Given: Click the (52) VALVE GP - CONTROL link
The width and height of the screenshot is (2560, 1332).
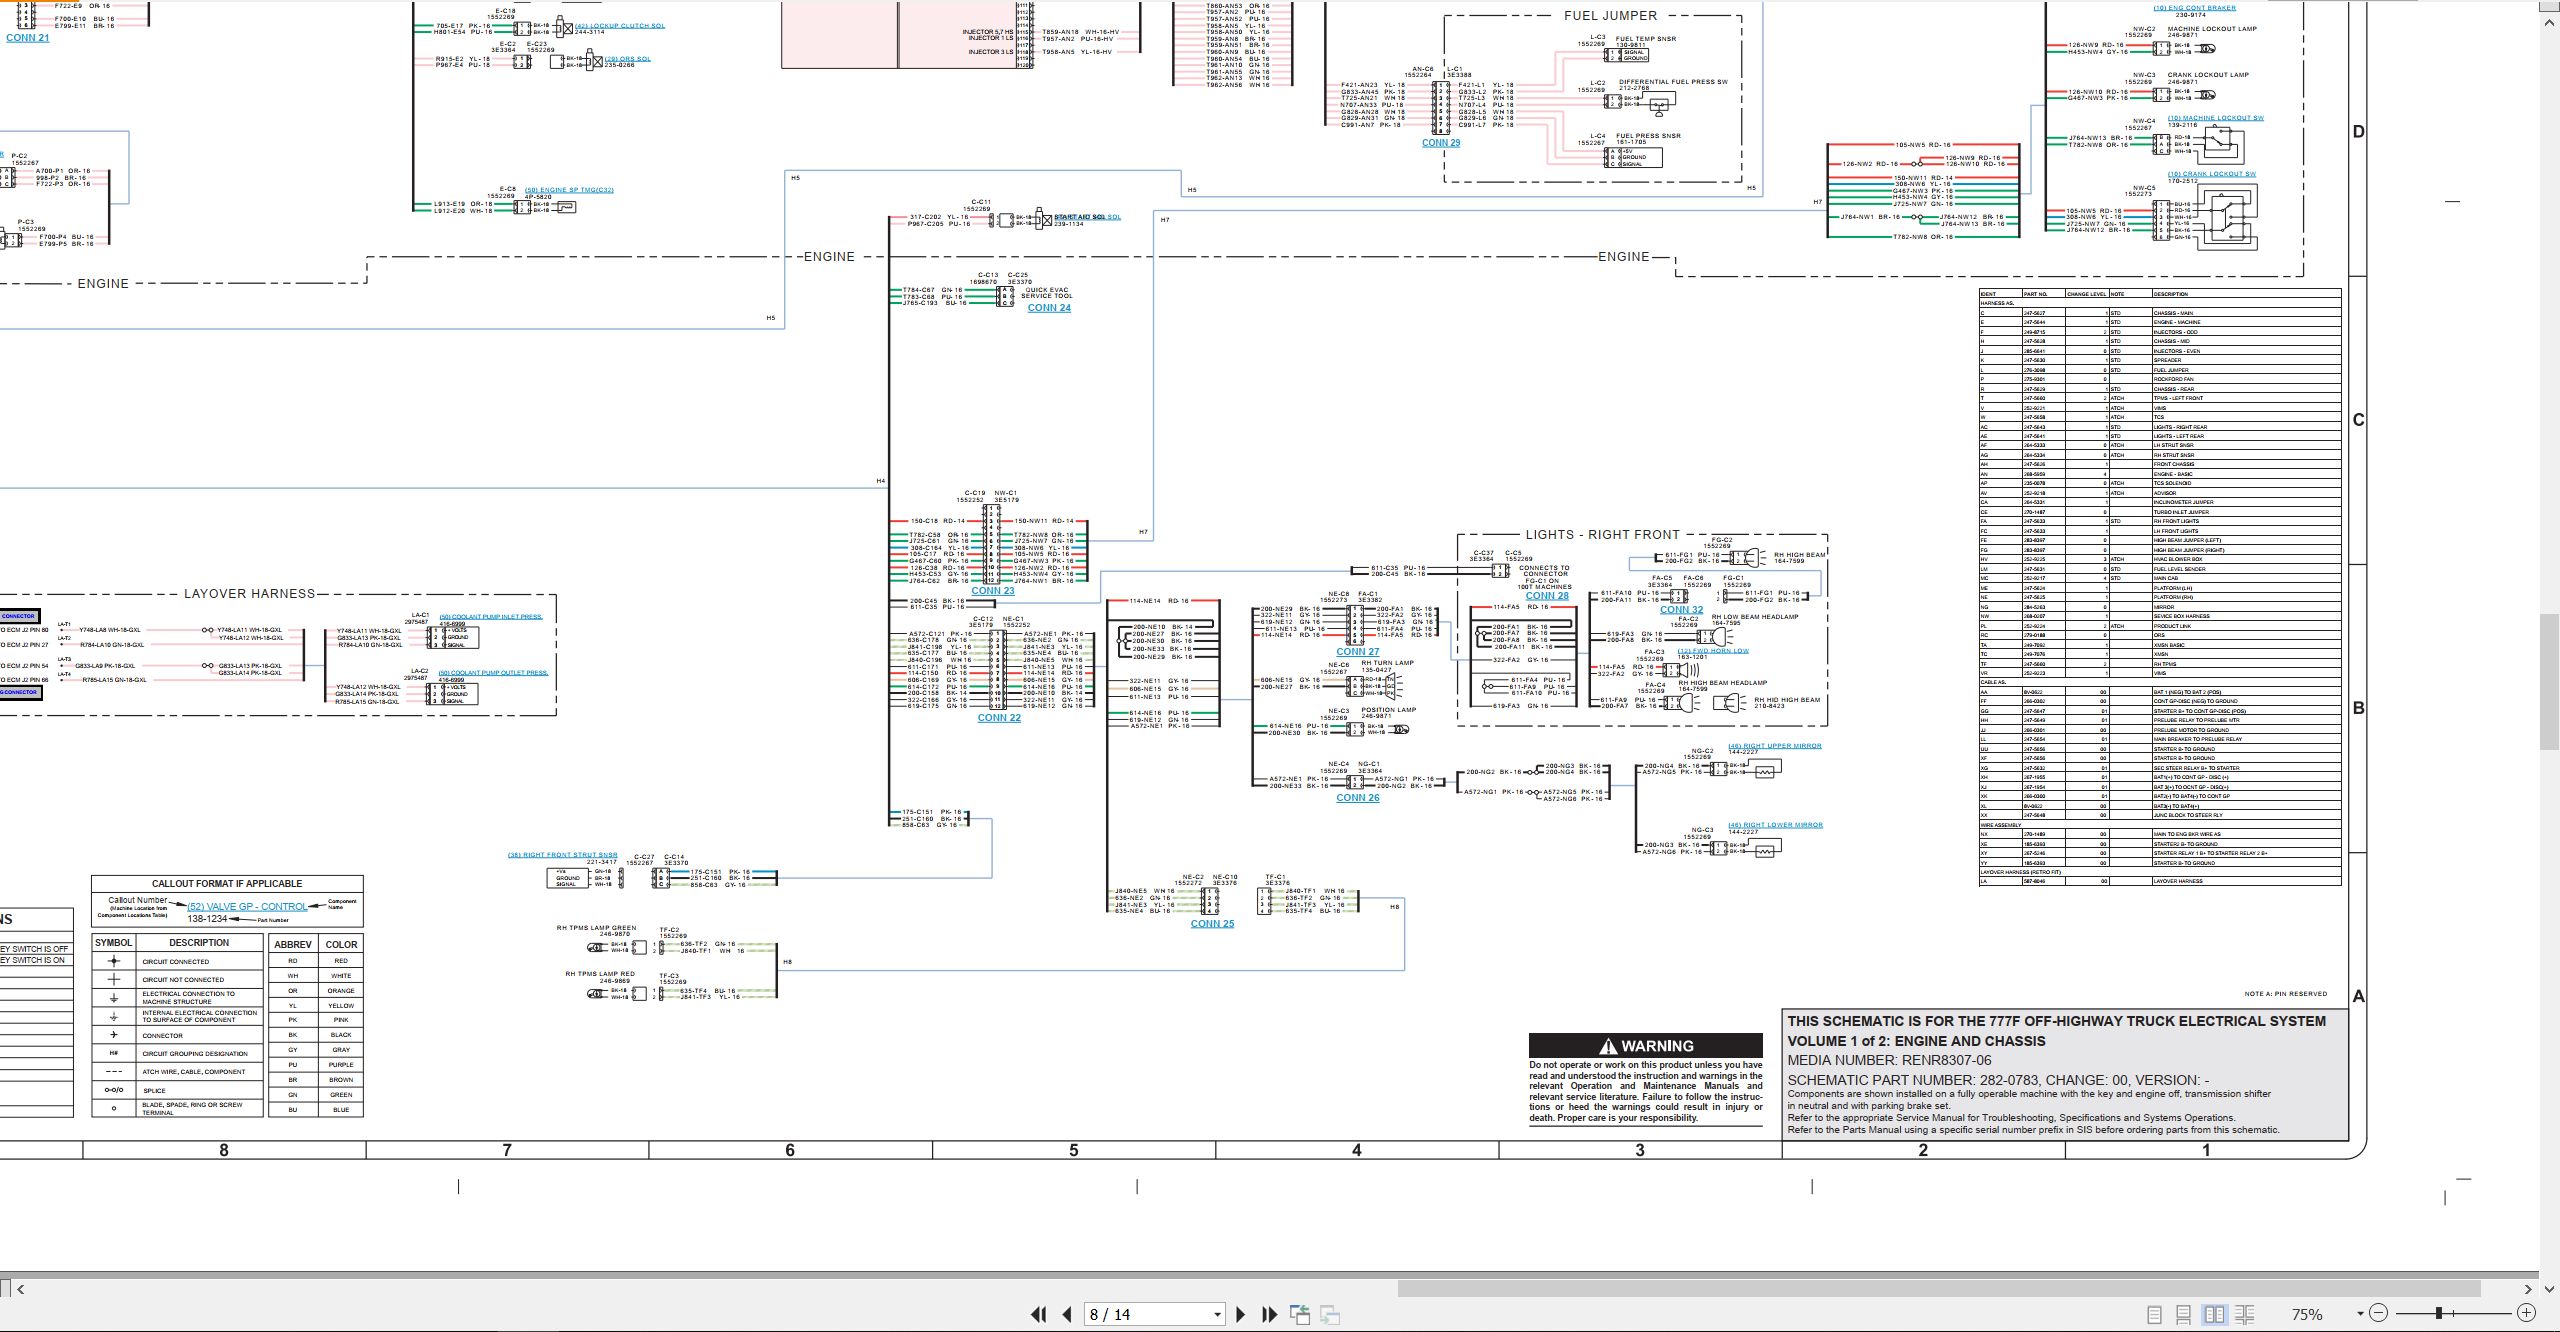Looking at the screenshot, I should pos(247,907).
